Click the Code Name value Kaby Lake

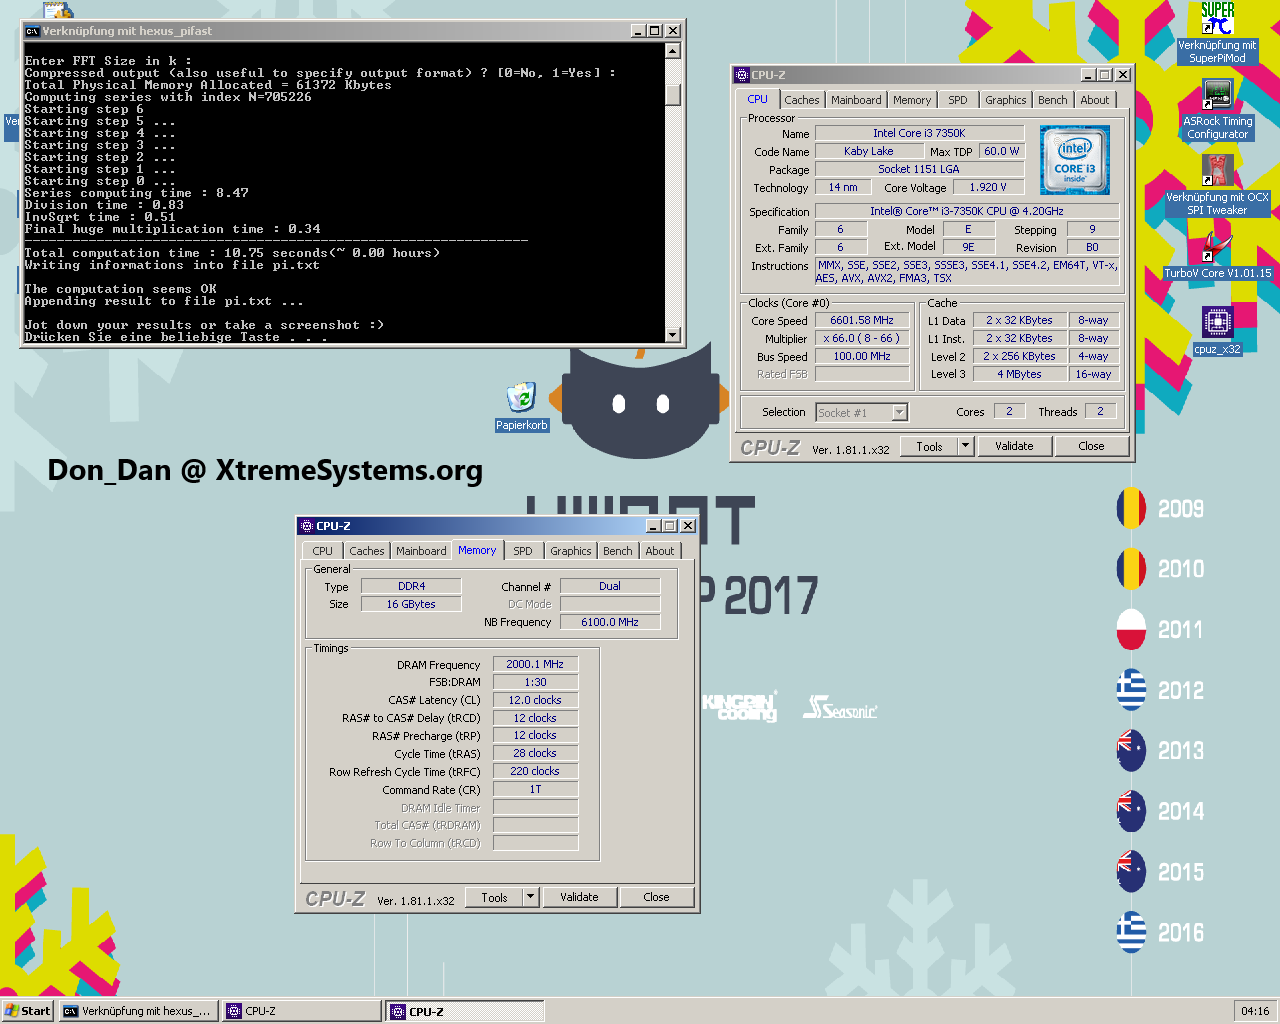pyautogui.click(x=868, y=151)
